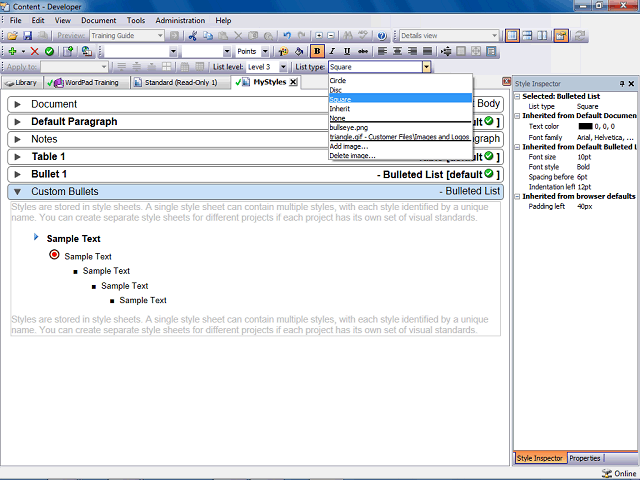Switch to the Properties tab at bottom
This screenshot has height=480, width=640.
tap(584, 458)
